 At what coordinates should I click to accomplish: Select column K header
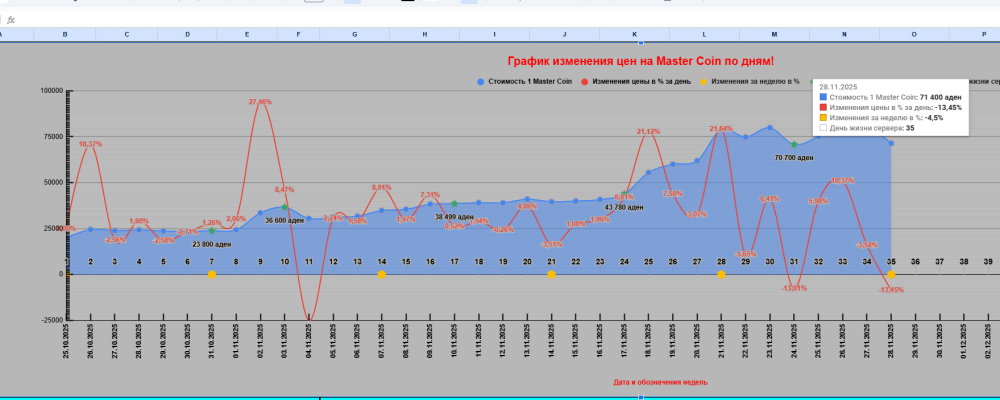(x=634, y=34)
